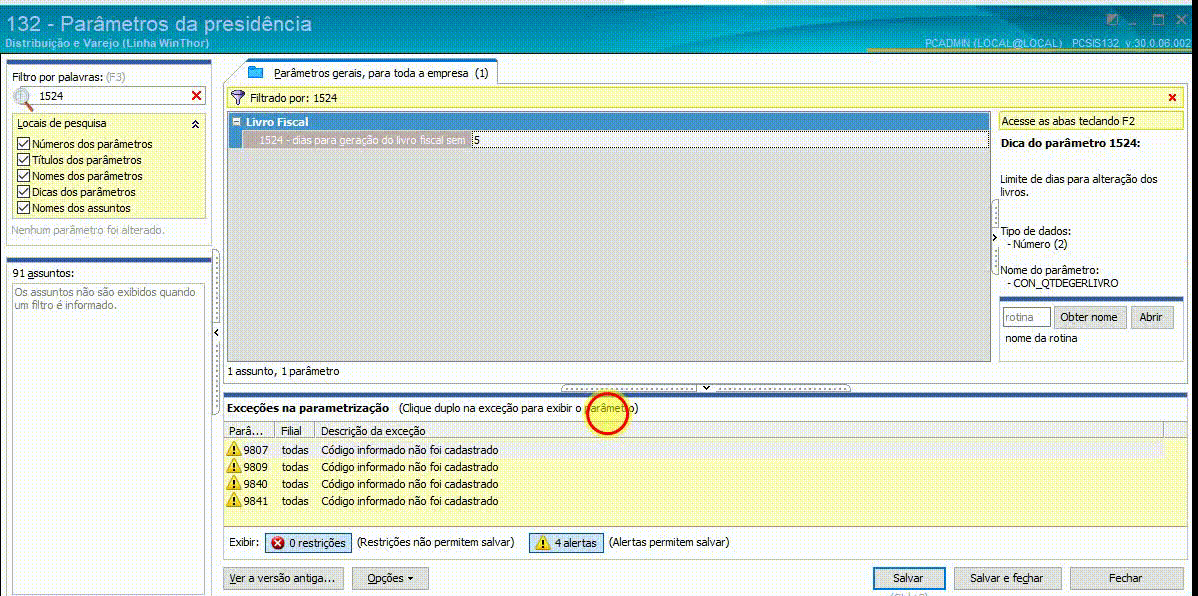1198x596 pixels.
Task: Click the warning icon for exception 9809
Action: (234, 466)
